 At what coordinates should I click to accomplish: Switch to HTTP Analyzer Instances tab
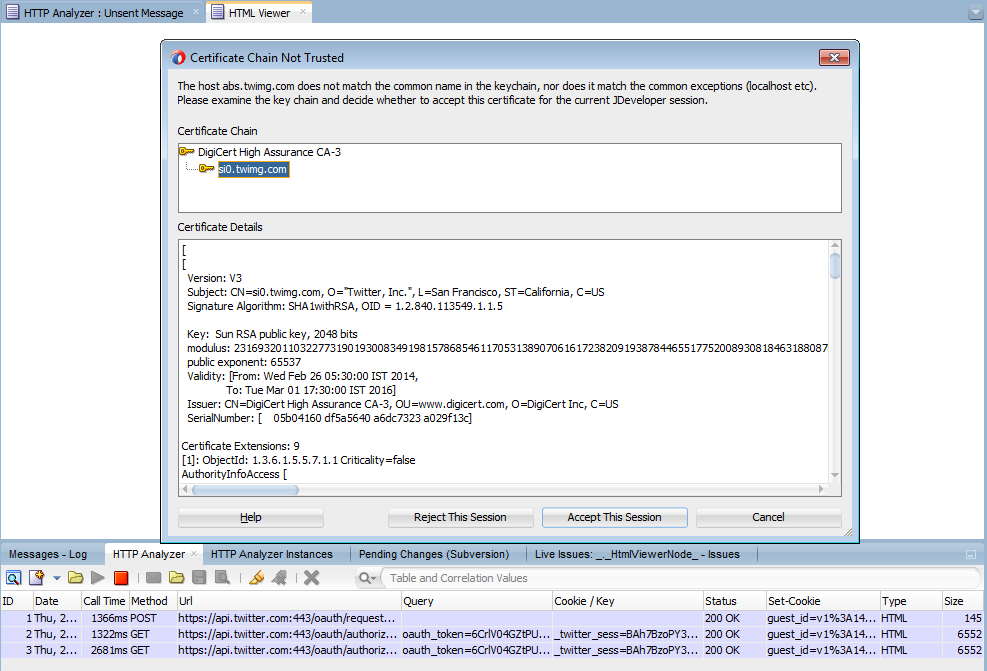[271, 555]
